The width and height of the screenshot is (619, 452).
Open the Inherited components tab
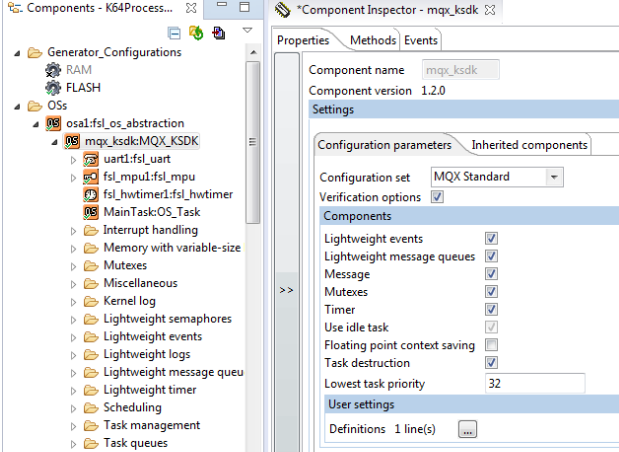click(x=529, y=145)
